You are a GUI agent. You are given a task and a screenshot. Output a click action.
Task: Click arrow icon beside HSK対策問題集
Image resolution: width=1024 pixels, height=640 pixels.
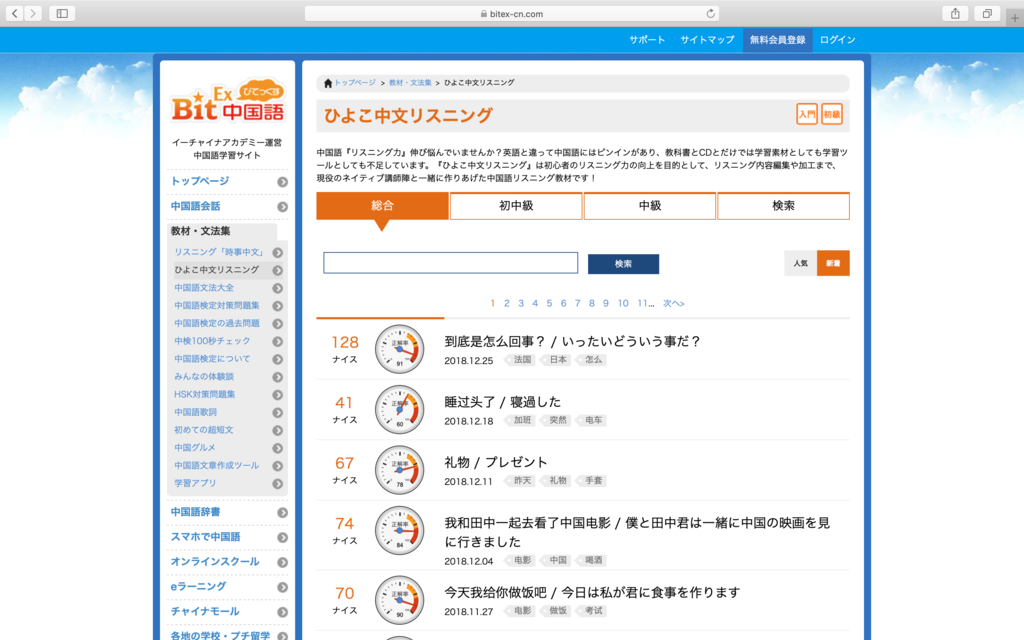click(x=278, y=394)
